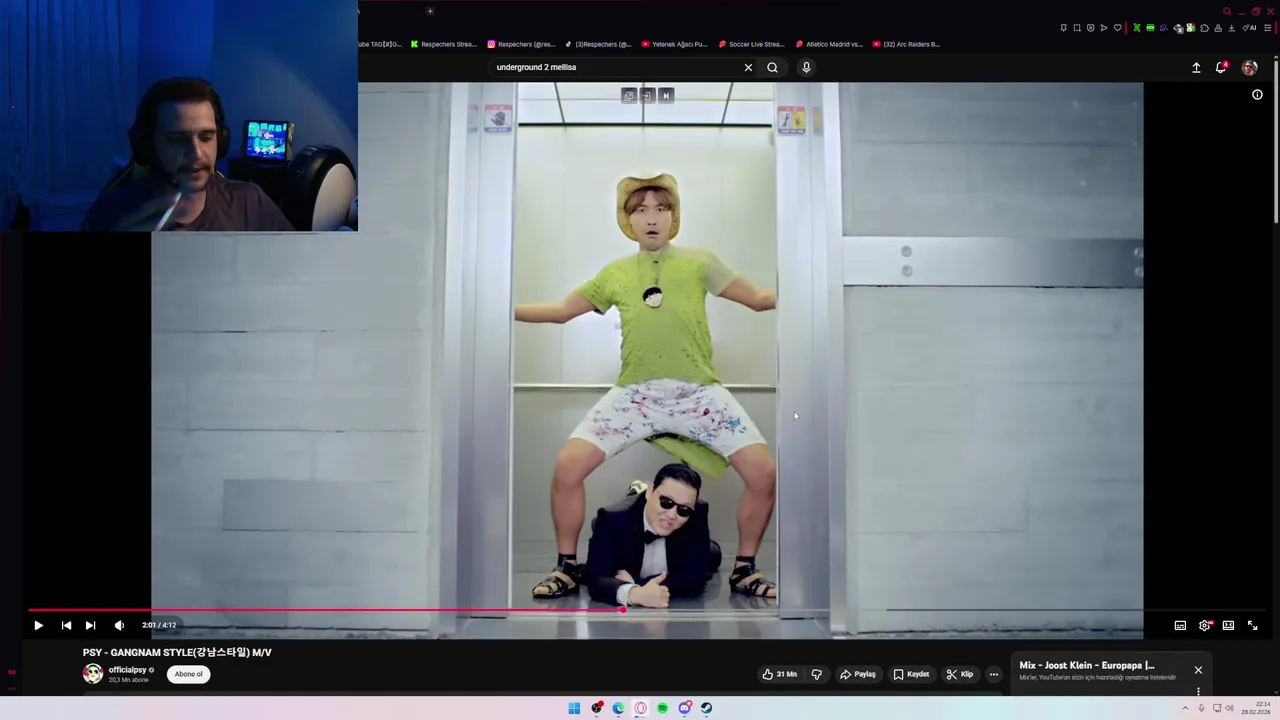Image resolution: width=1280 pixels, height=720 pixels.
Task: Open the player settings gear
Action: (x=1204, y=625)
